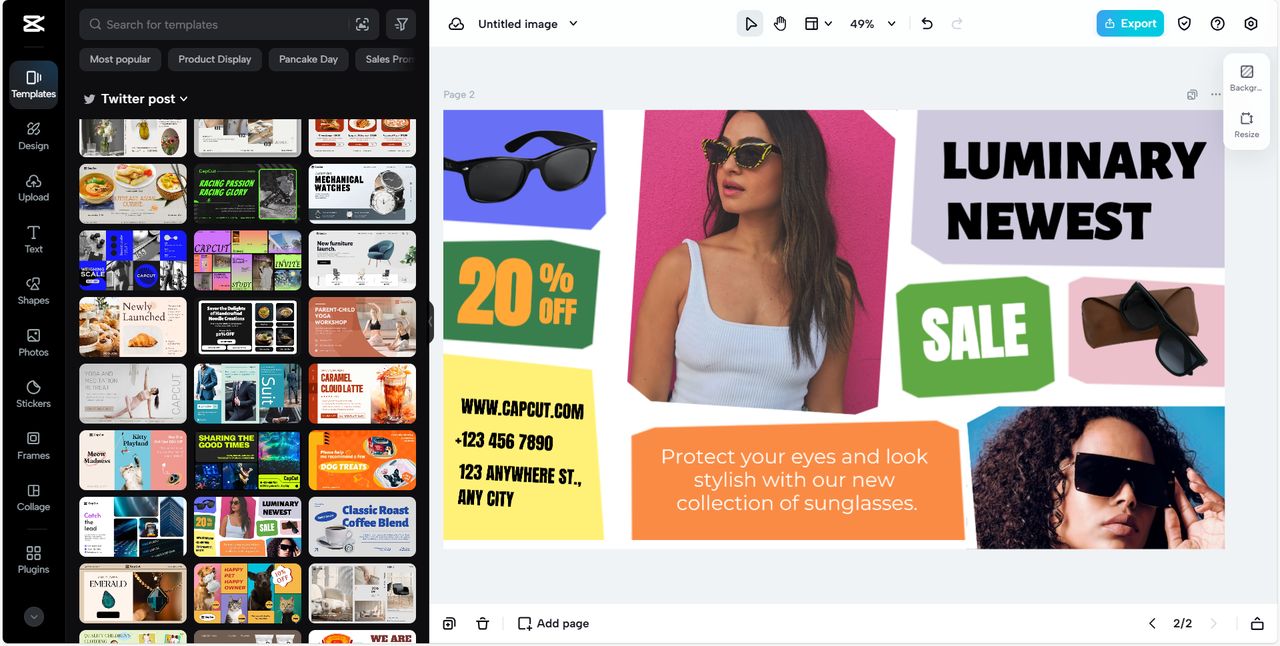Choose the New furniture launch template
Image resolution: width=1280 pixels, height=646 pixels.
[362, 260]
